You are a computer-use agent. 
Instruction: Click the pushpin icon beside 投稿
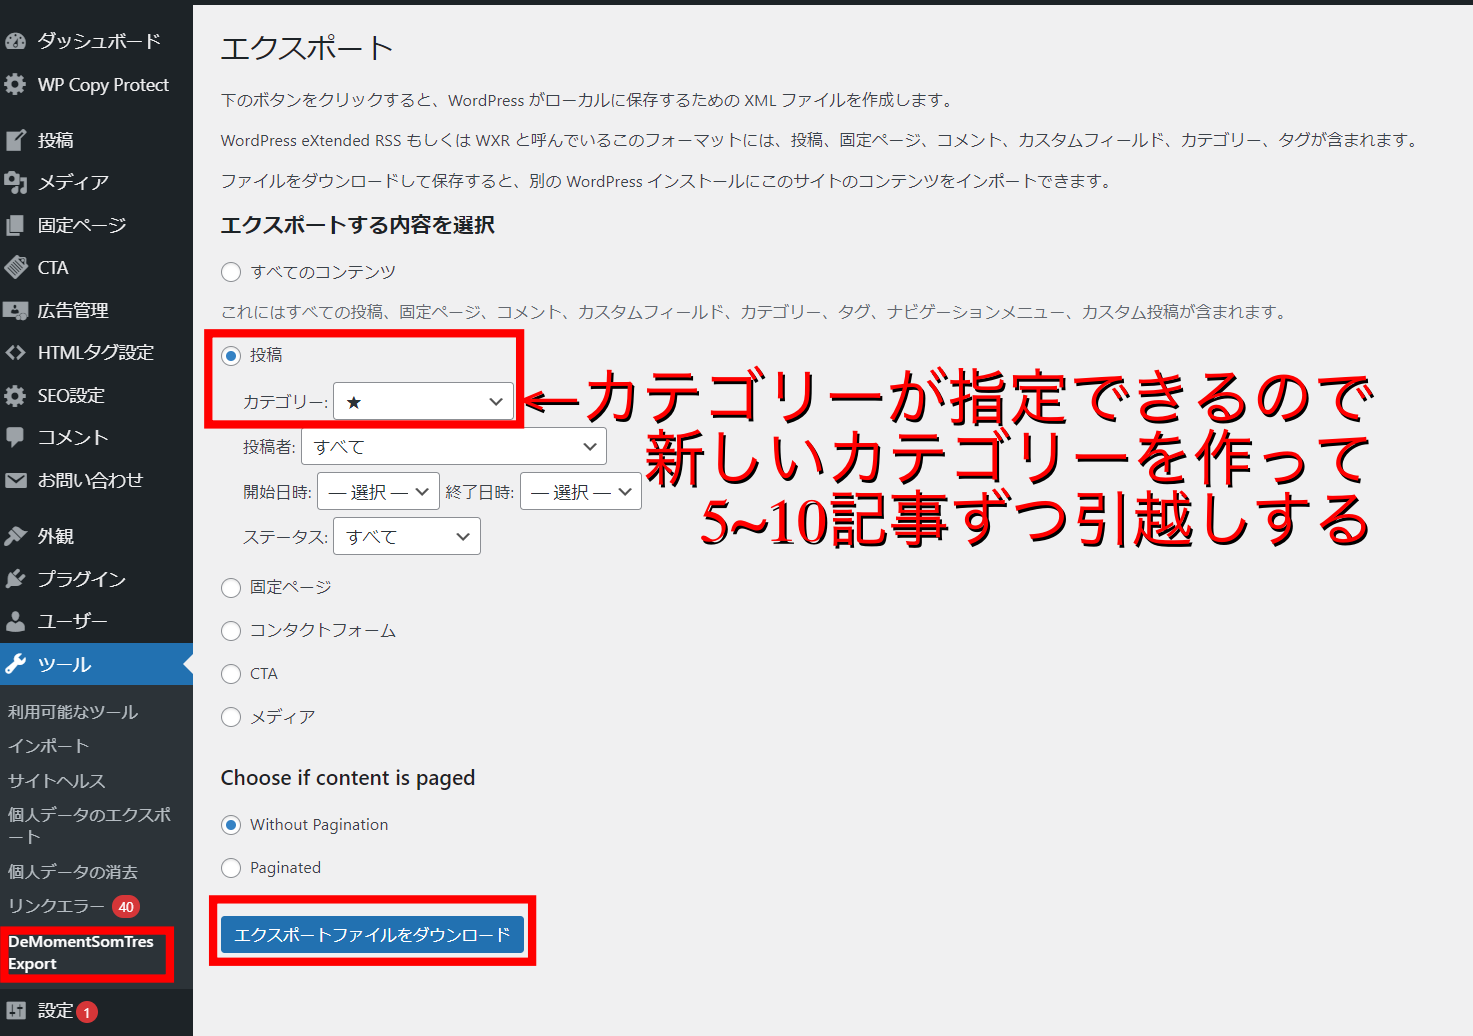tap(15, 140)
